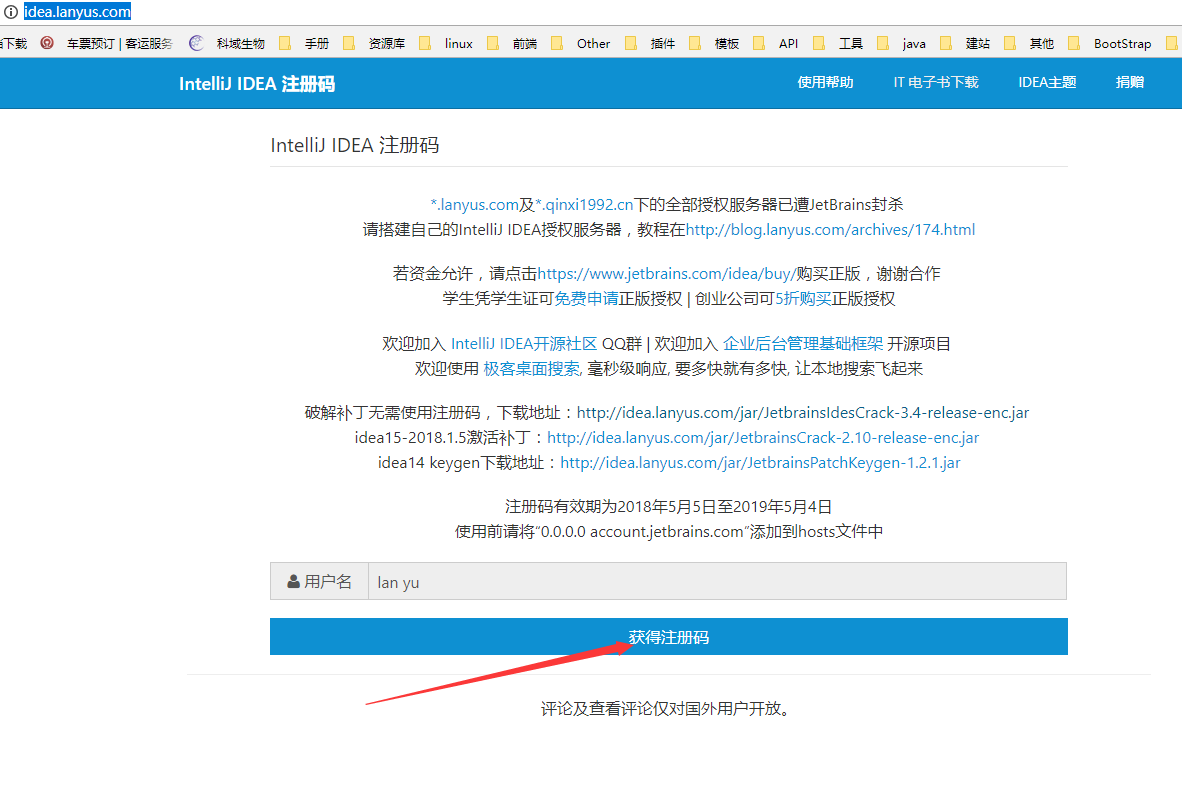Click the IntelliJ IDEA 注册码 navbar brand

[x=257, y=84]
